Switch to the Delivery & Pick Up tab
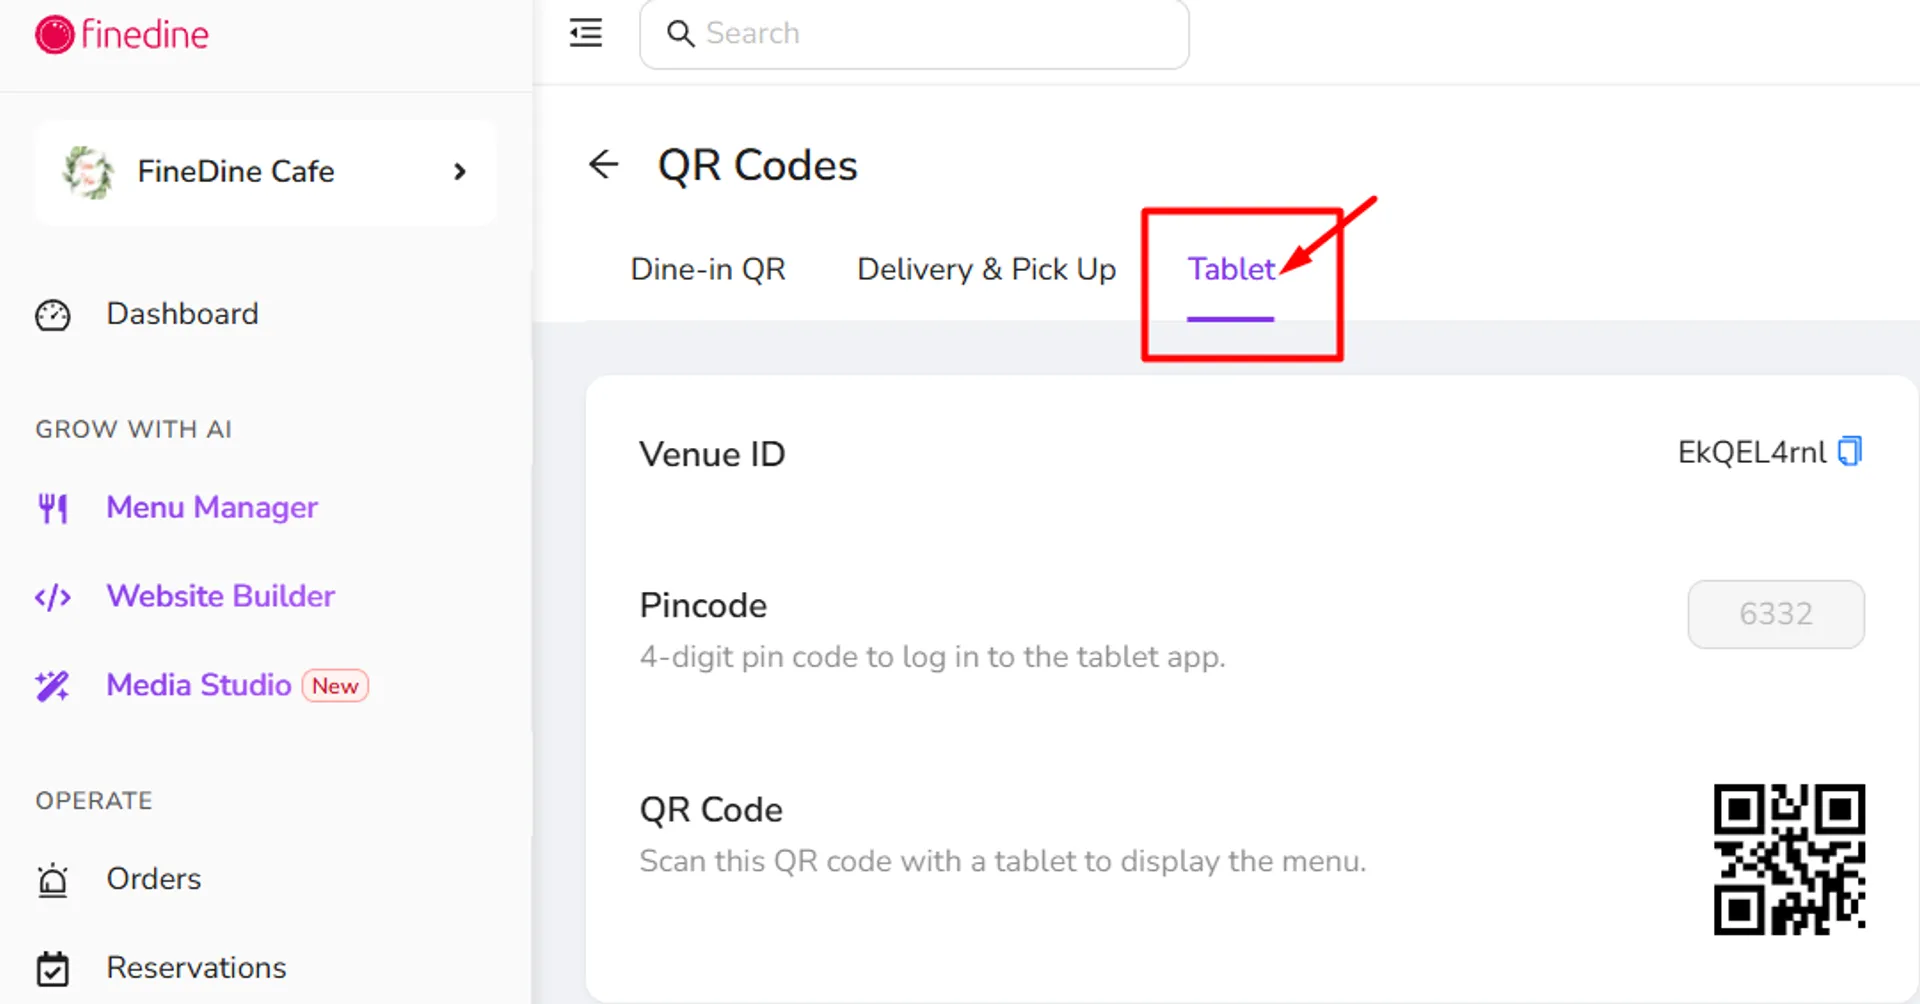The width and height of the screenshot is (1920, 1004). (986, 269)
